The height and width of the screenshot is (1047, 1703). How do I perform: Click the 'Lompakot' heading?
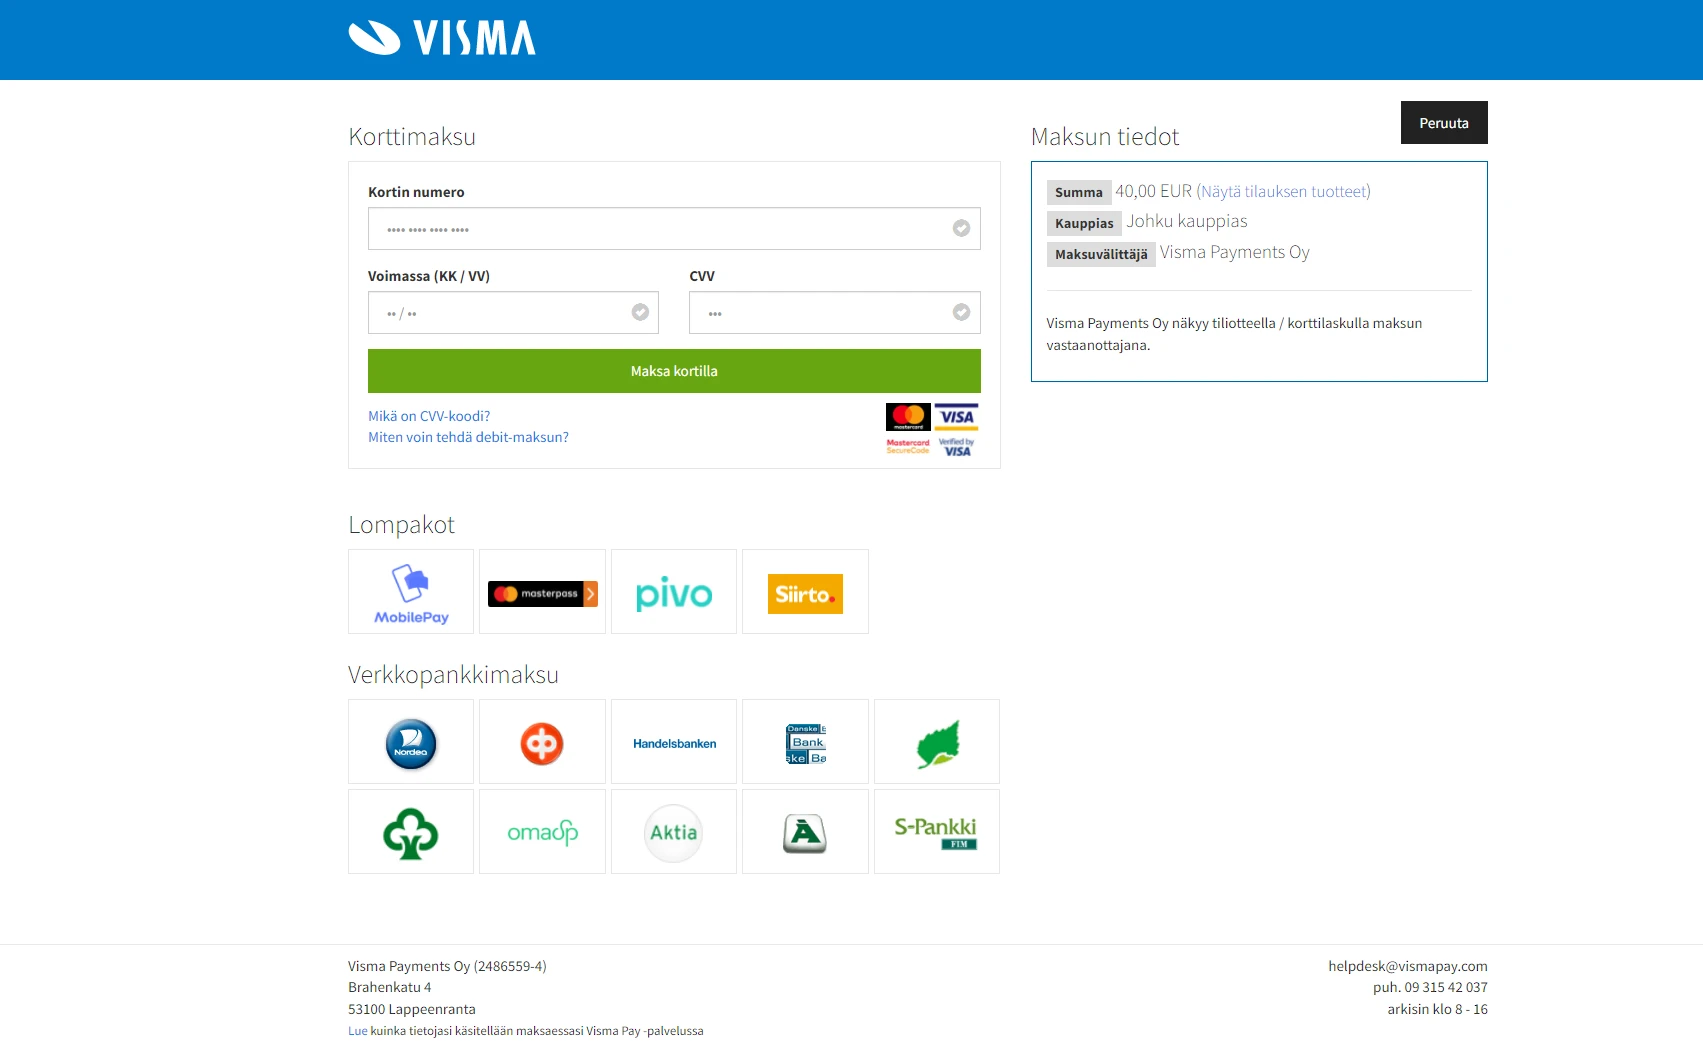(x=401, y=525)
